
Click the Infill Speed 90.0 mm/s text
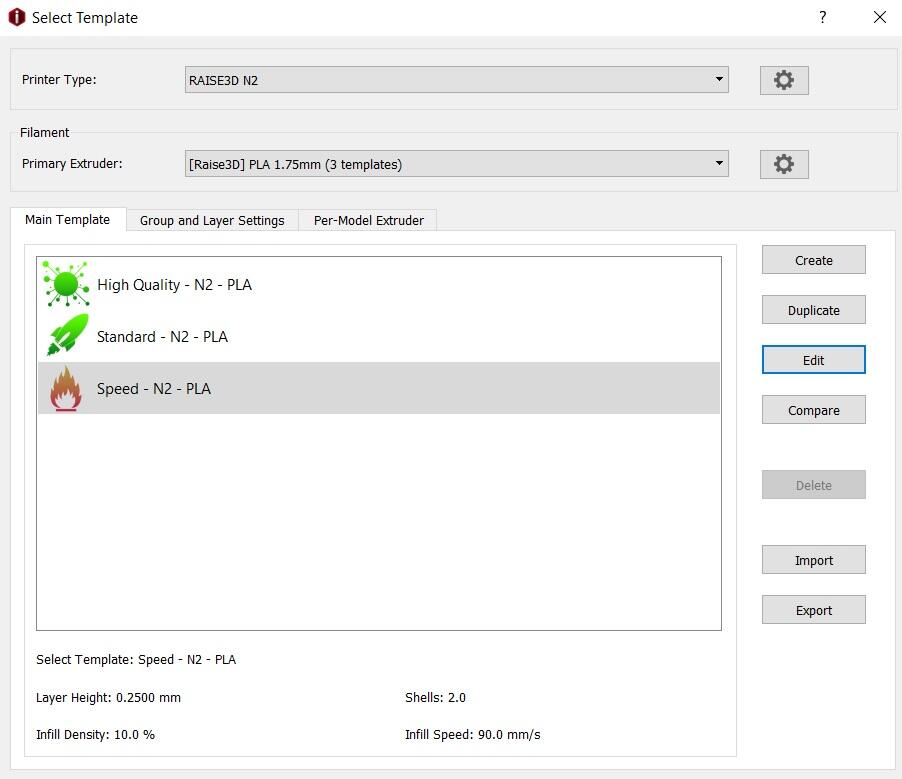coord(472,735)
